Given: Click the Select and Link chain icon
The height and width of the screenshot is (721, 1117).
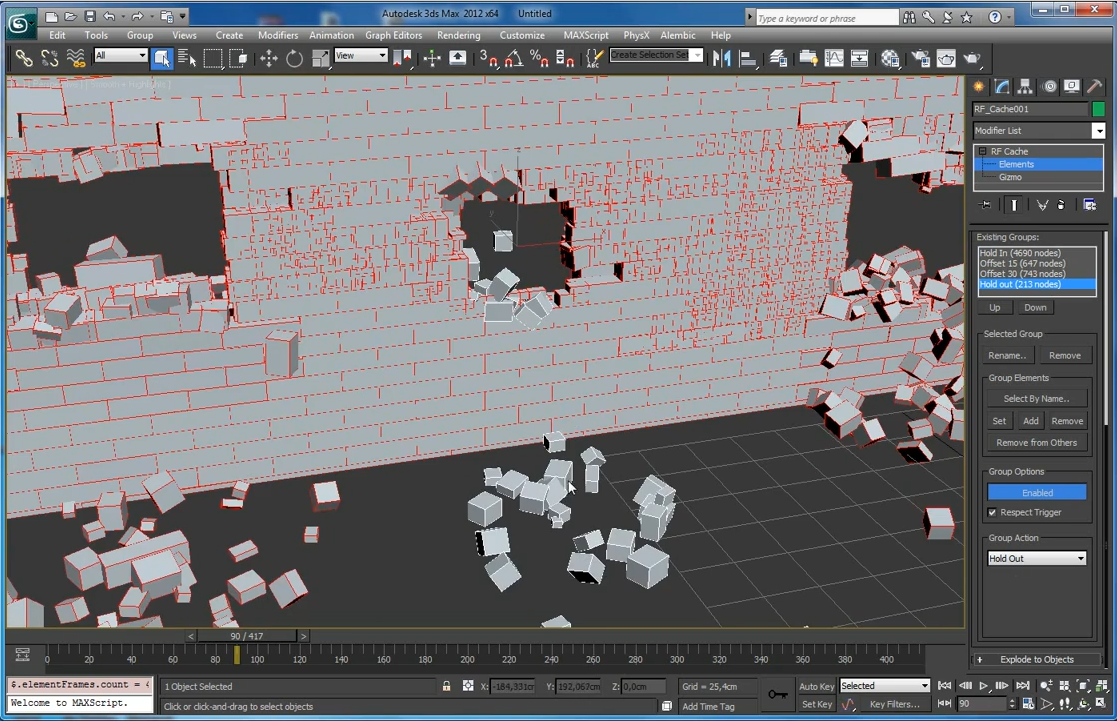Looking at the screenshot, I should coord(24,58).
